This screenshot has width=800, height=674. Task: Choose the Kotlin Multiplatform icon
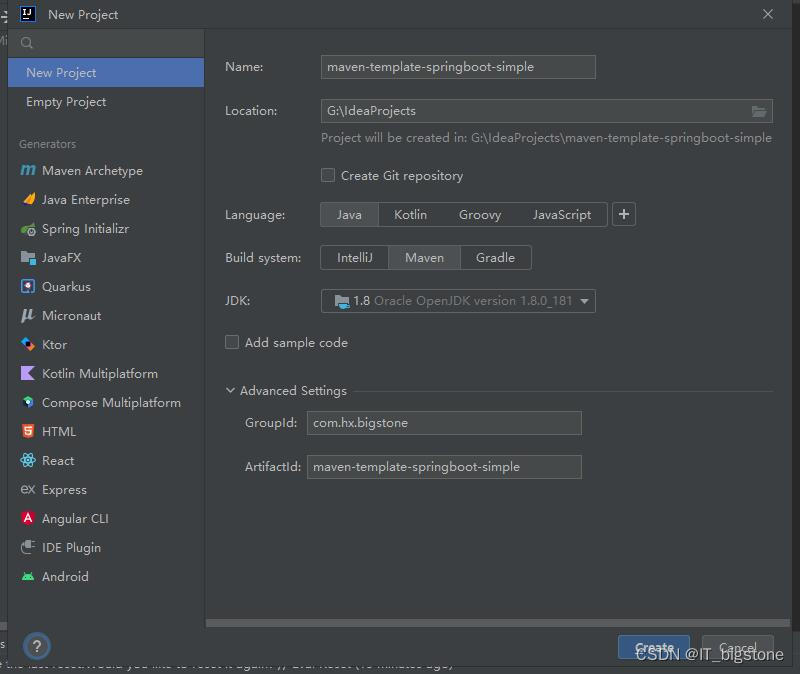(x=28, y=373)
